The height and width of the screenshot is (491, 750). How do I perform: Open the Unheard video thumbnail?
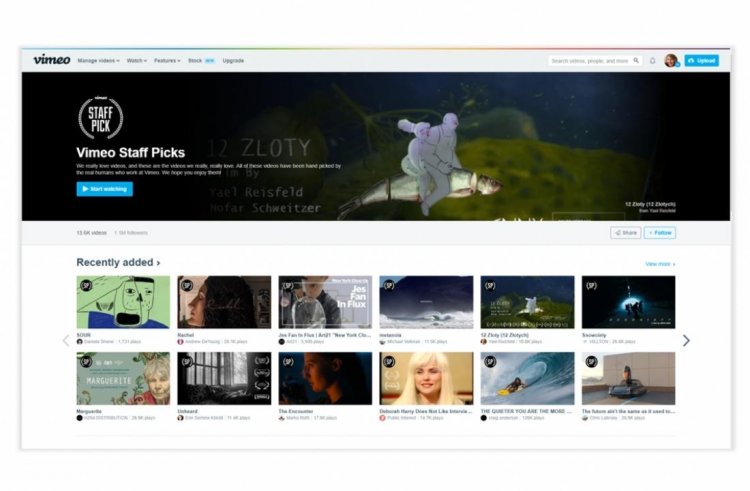pyautogui.click(x=224, y=379)
